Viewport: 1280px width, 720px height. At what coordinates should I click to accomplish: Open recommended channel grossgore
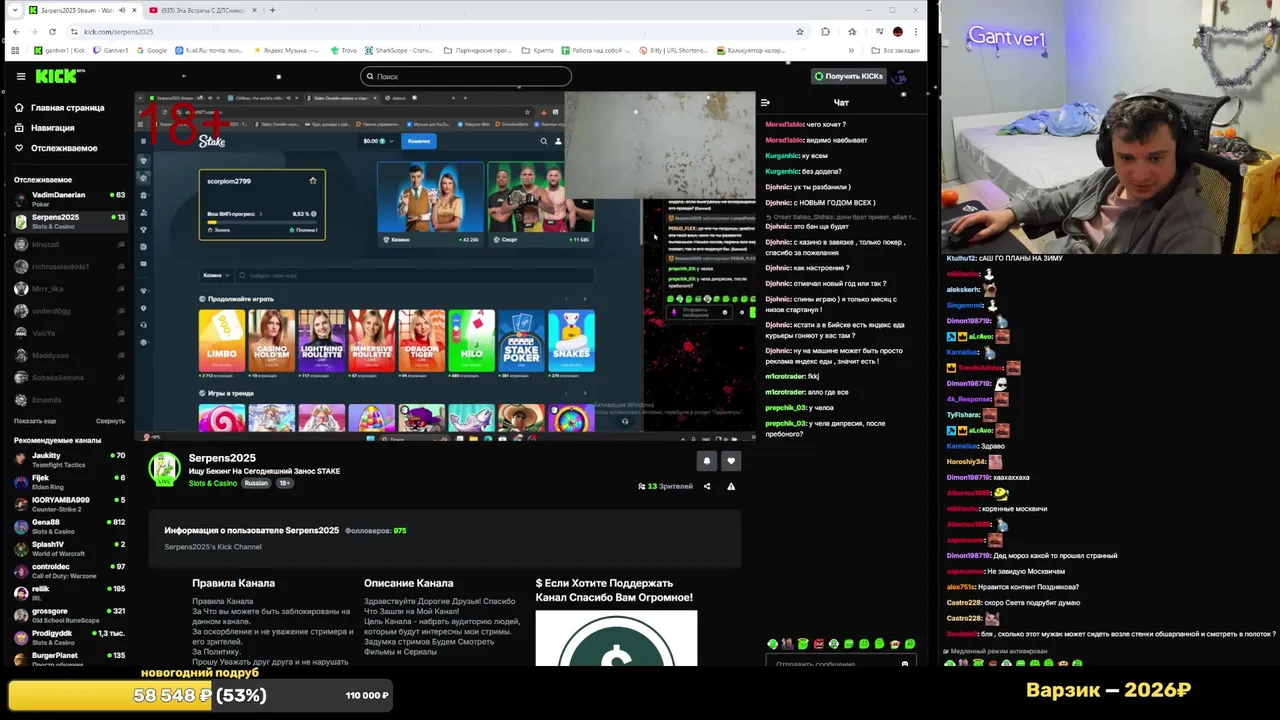point(70,614)
